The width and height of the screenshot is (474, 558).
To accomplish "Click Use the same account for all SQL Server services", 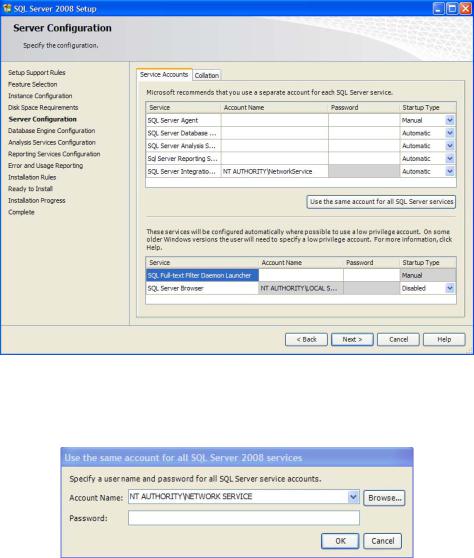I will (x=381, y=202).
